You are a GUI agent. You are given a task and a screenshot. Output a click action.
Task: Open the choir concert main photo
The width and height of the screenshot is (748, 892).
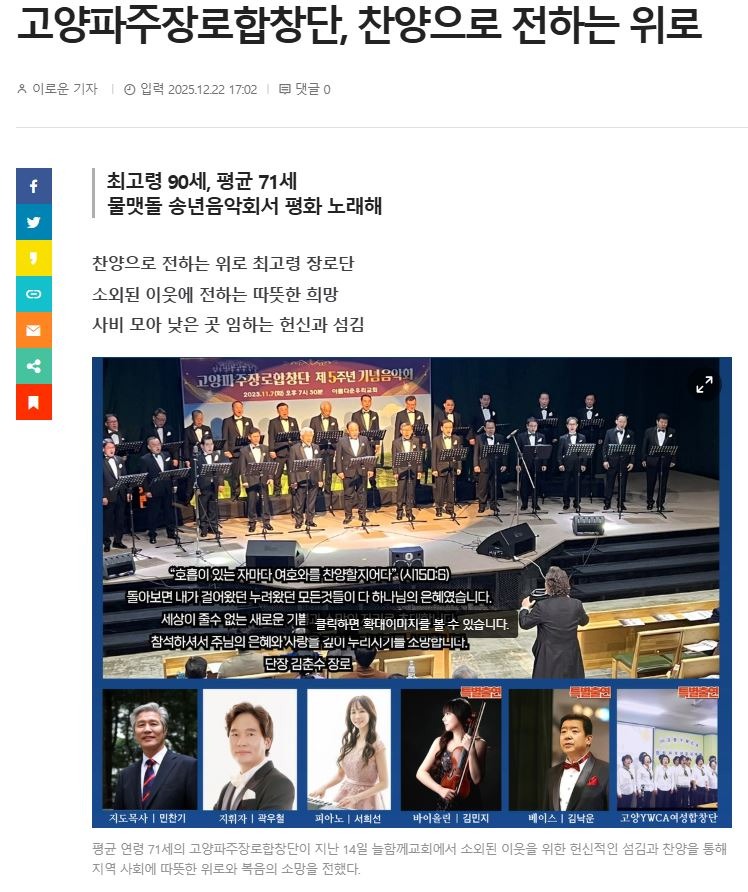coord(411,518)
